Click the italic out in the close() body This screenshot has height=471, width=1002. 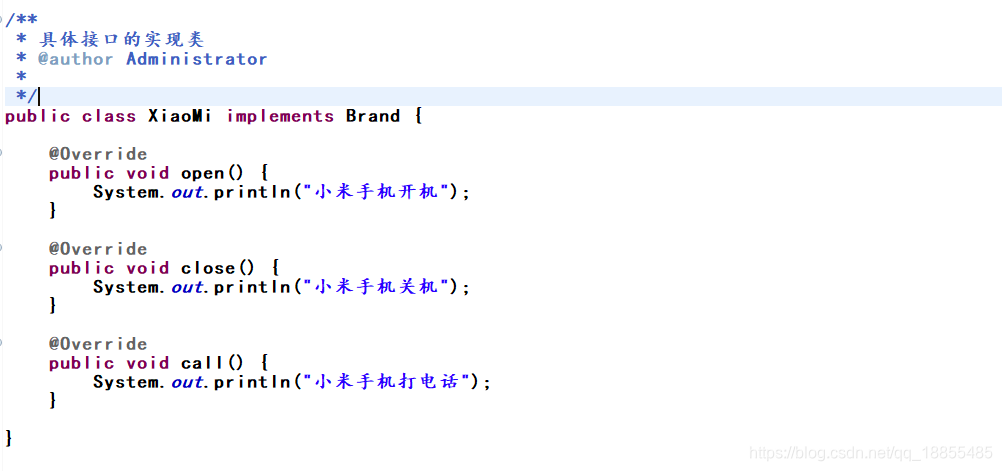tap(187, 288)
